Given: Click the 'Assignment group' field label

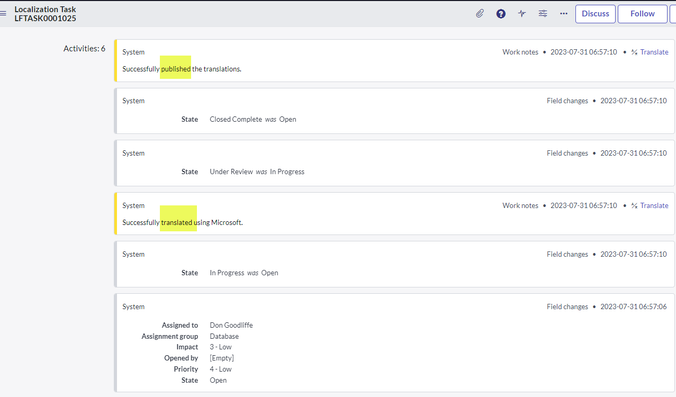Looking at the screenshot, I should click(x=170, y=336).
